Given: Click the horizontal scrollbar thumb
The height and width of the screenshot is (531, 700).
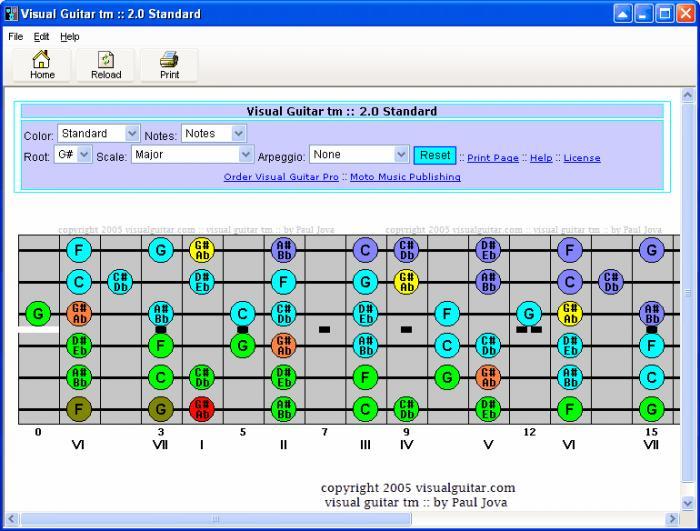Looking at the screenshot, I should coord(216,518).
